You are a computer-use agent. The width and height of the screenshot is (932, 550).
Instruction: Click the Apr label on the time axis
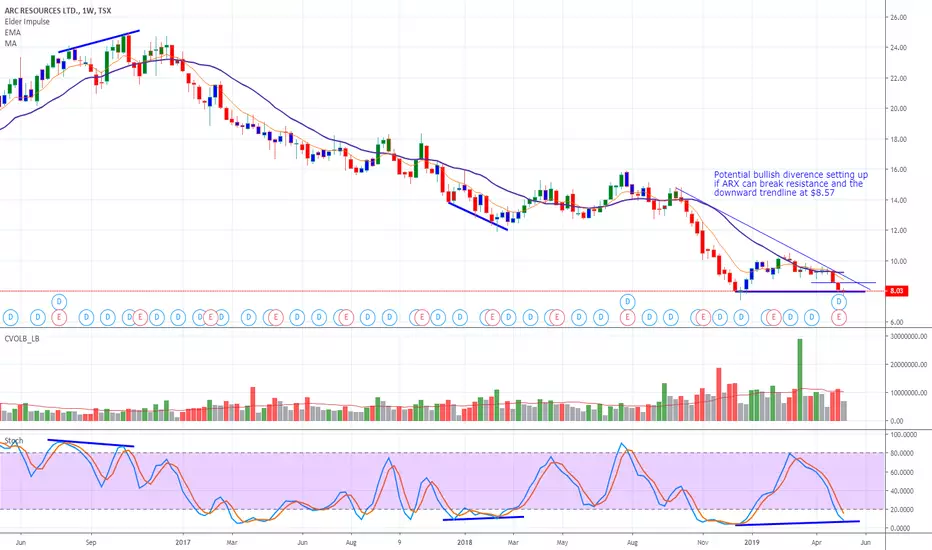(817, 542)
